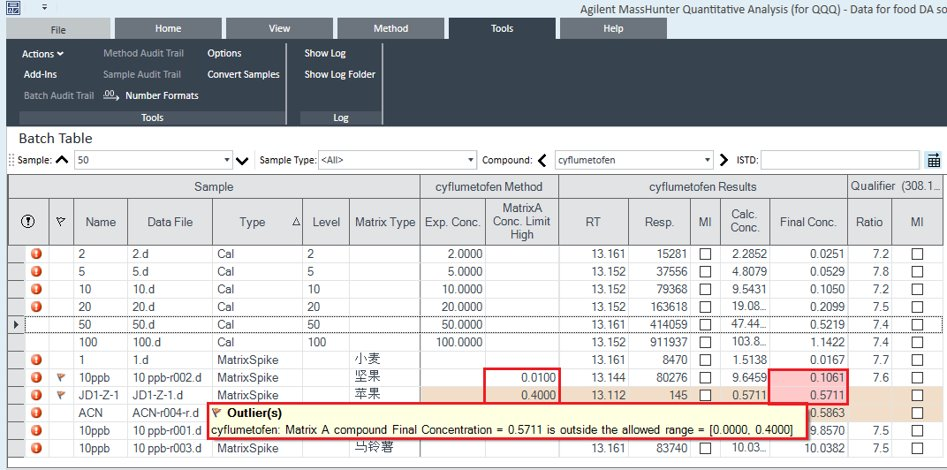The image size is (947, 470).
Task: Click Show Log
Action: point(325,53)
